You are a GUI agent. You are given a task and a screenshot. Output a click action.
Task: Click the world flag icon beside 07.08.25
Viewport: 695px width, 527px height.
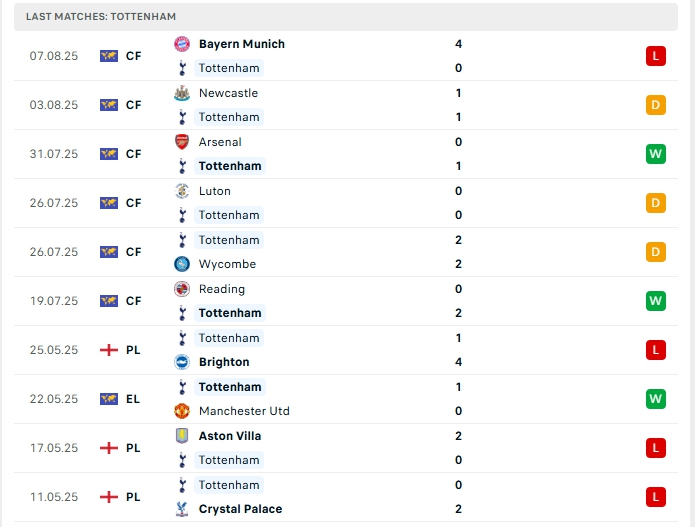tap(109, 56)
